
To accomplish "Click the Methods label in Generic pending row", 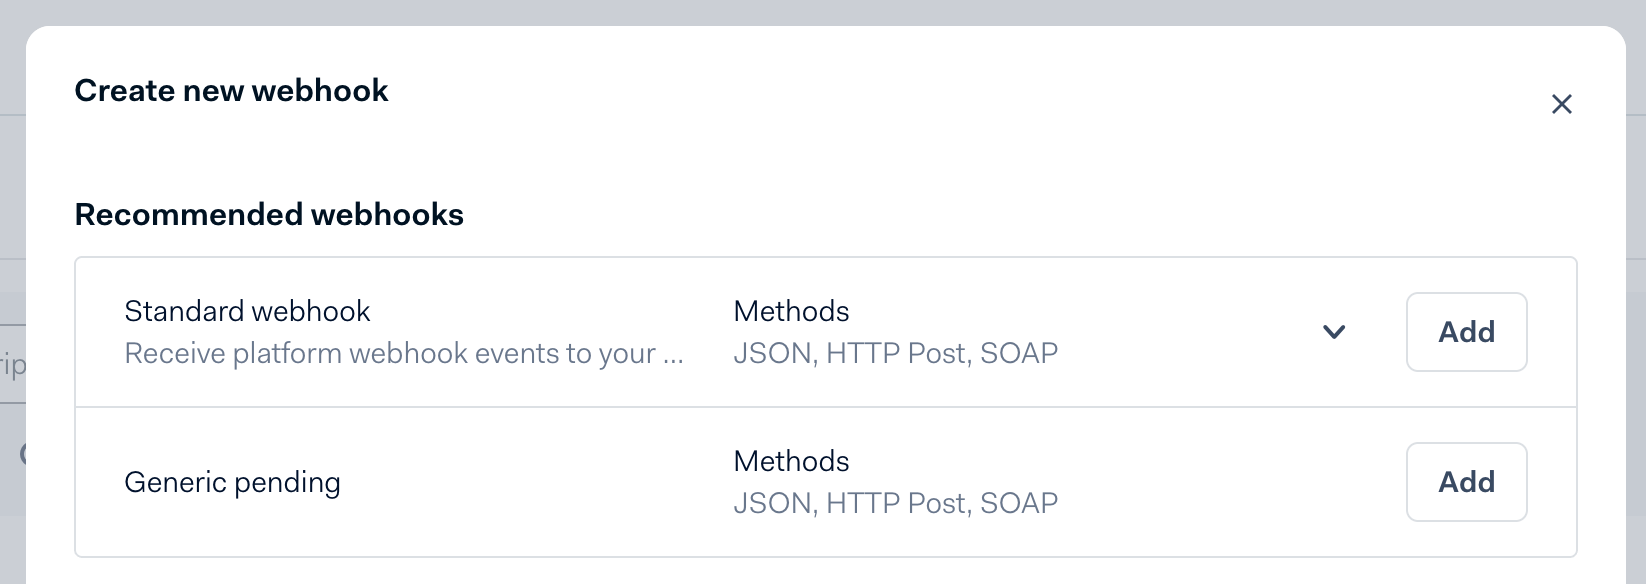I will (x=791, y=461).
